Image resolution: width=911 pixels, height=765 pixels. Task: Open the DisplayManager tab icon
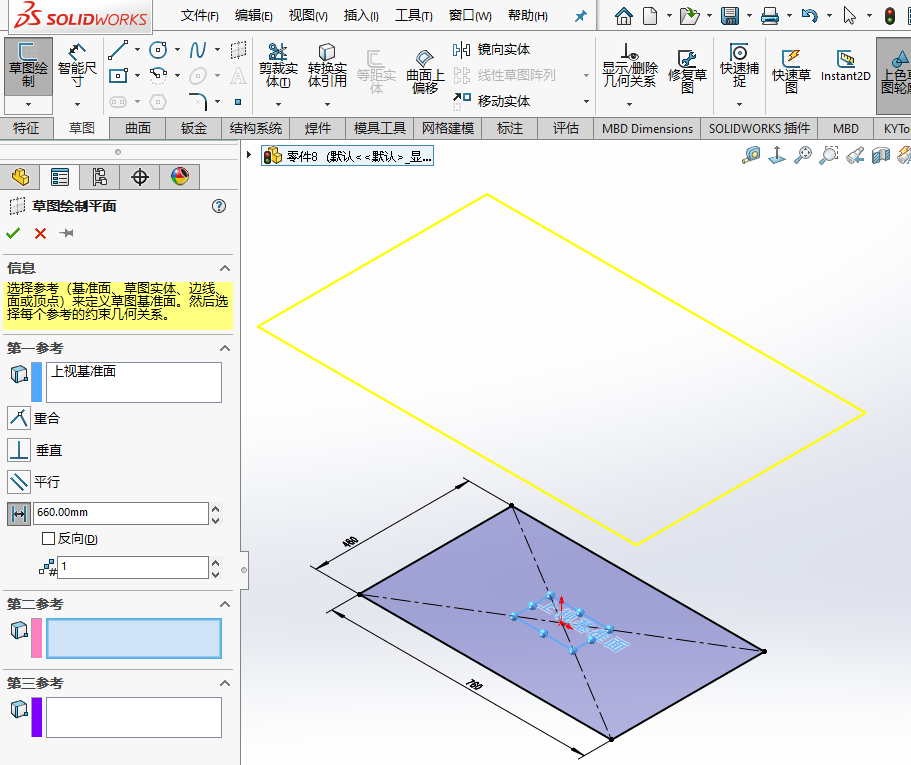click(180, 177)
